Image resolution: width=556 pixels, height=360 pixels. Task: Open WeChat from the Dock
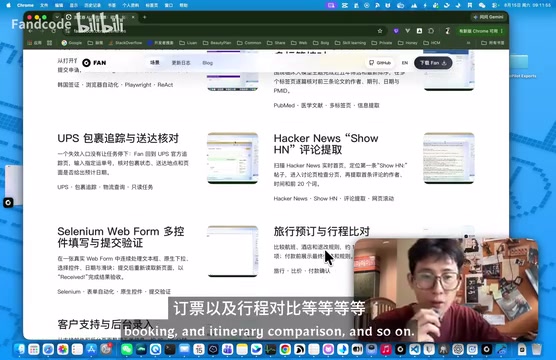(x=127, y=349)
